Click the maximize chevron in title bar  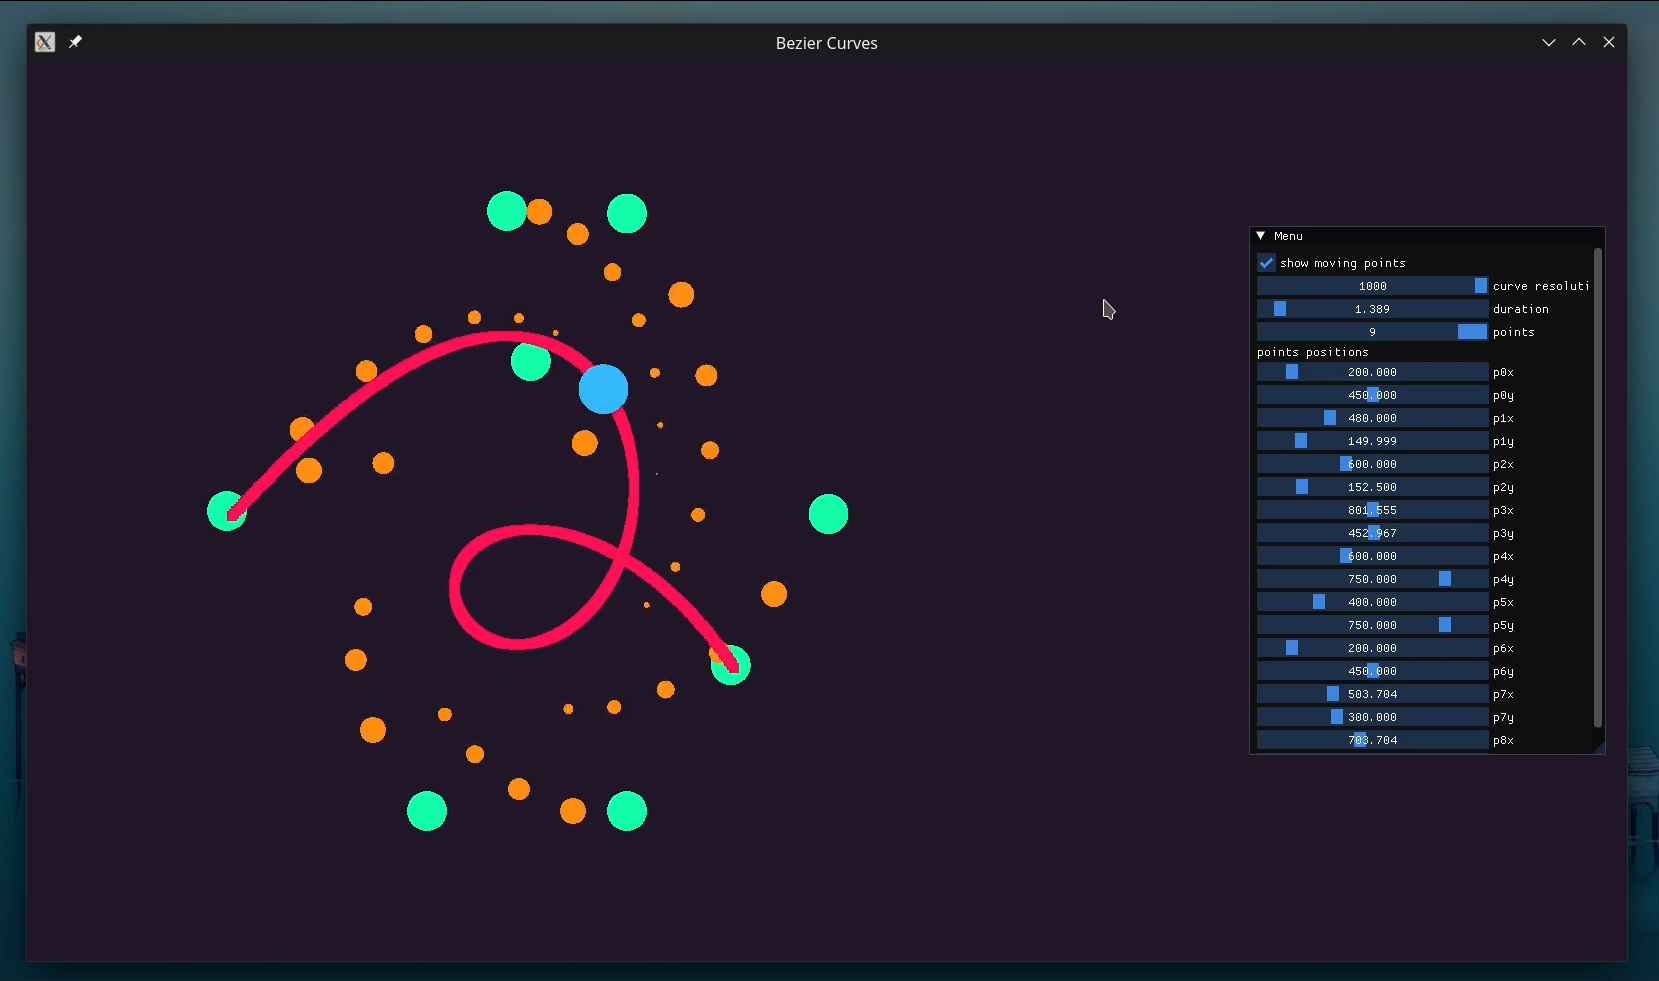pyautogui.click(x=1579, y=42)
